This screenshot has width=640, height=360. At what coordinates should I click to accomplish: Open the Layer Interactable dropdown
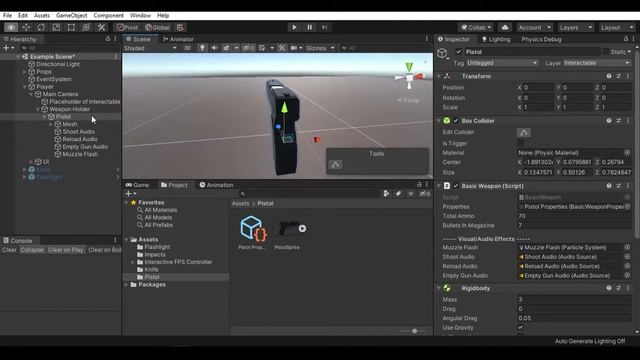pos(597,63)
